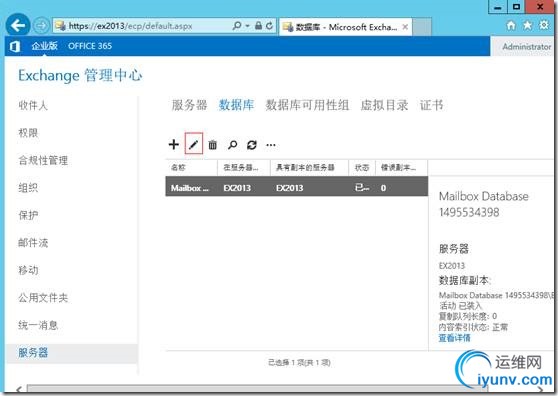Screen dimensions: 558x396
Task: Open 移动 in the left navigation
Action: 28,270
